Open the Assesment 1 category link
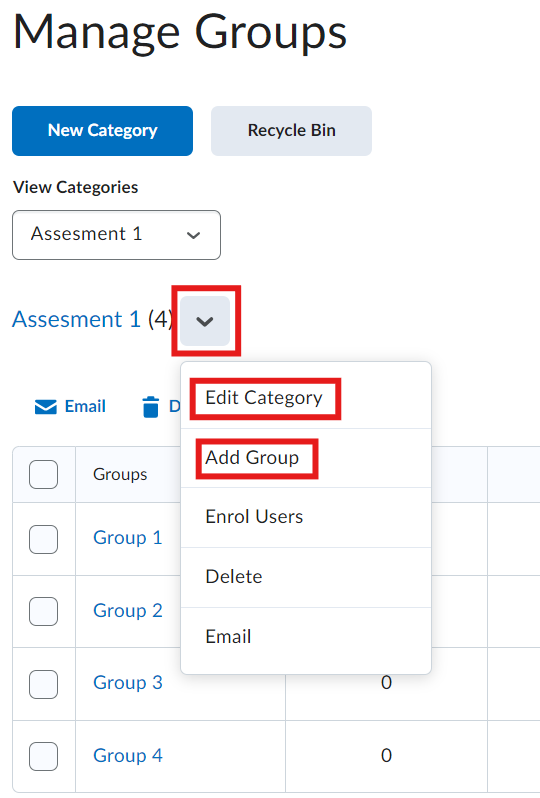This screenshot has width=540, height=798. 76,320
